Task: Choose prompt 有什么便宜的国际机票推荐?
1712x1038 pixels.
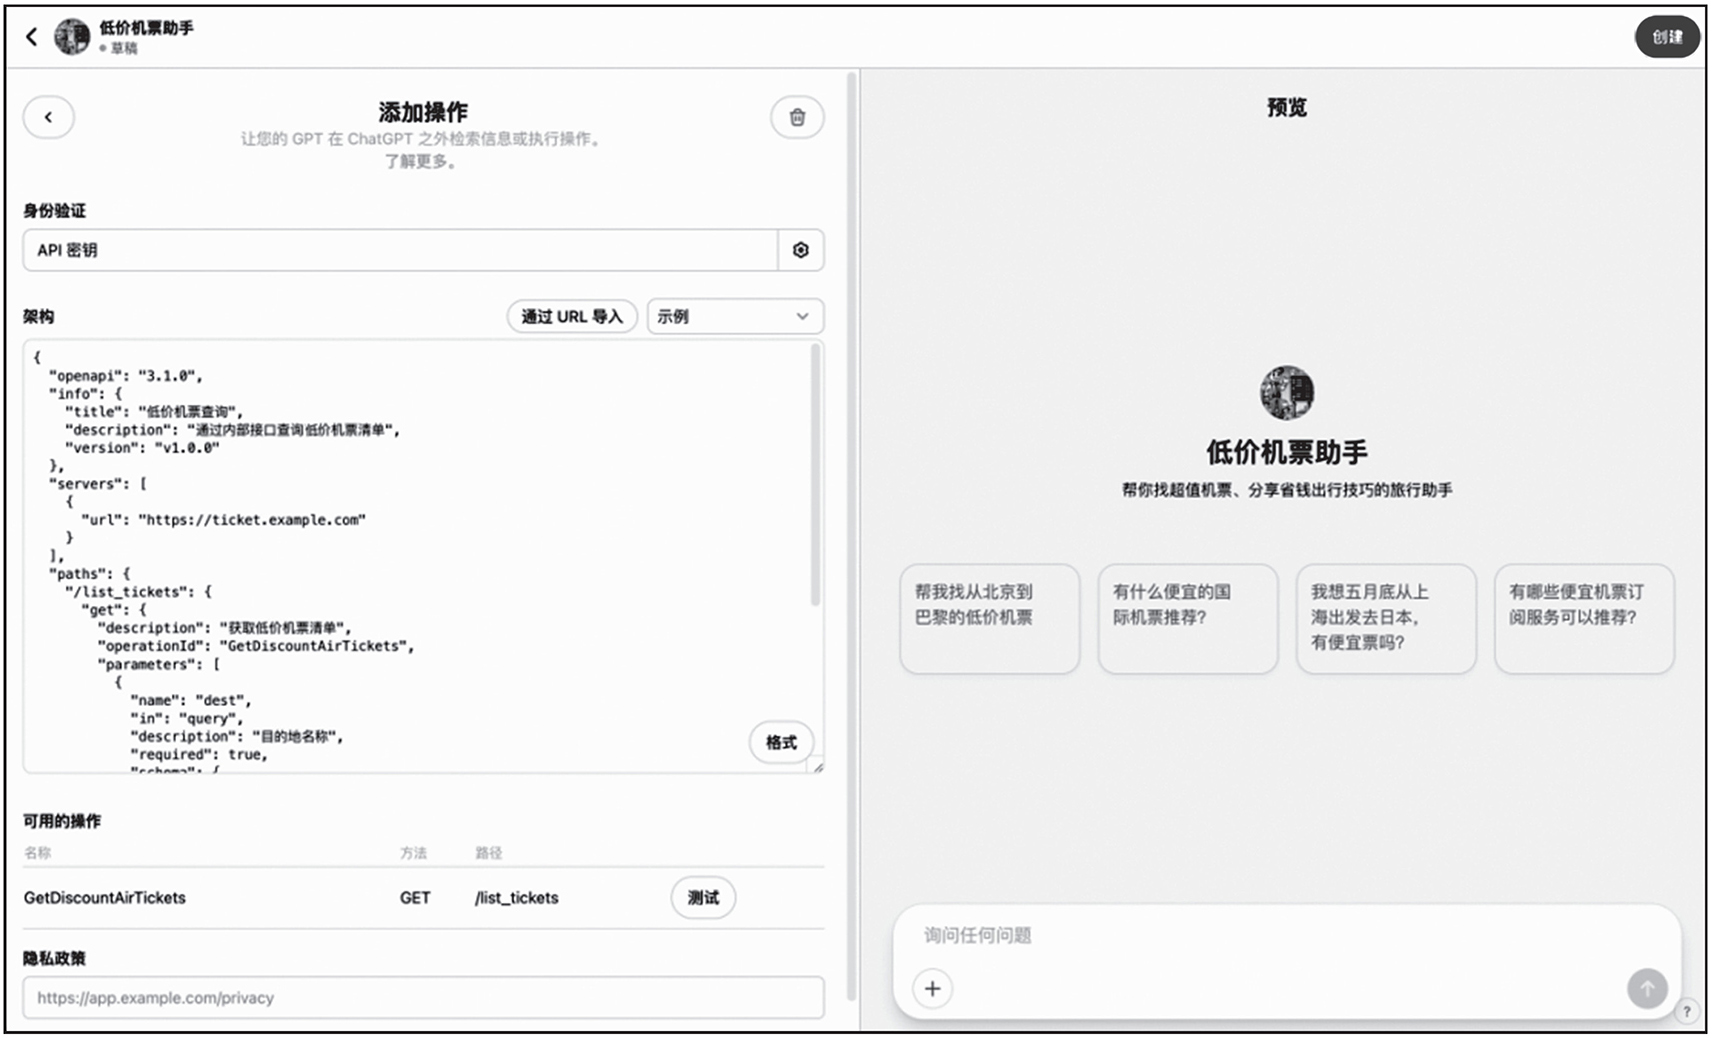Action: pyautogui.click(x=1188, y=618)
